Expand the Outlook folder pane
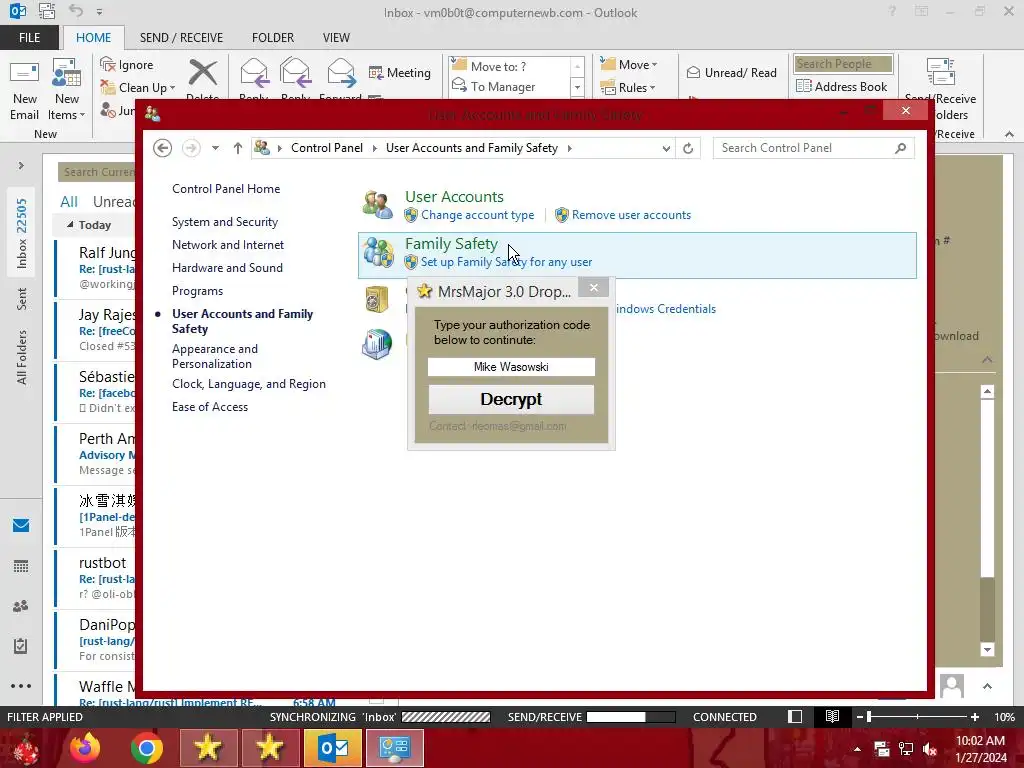1024x768 pixels. tap(21, 166)
